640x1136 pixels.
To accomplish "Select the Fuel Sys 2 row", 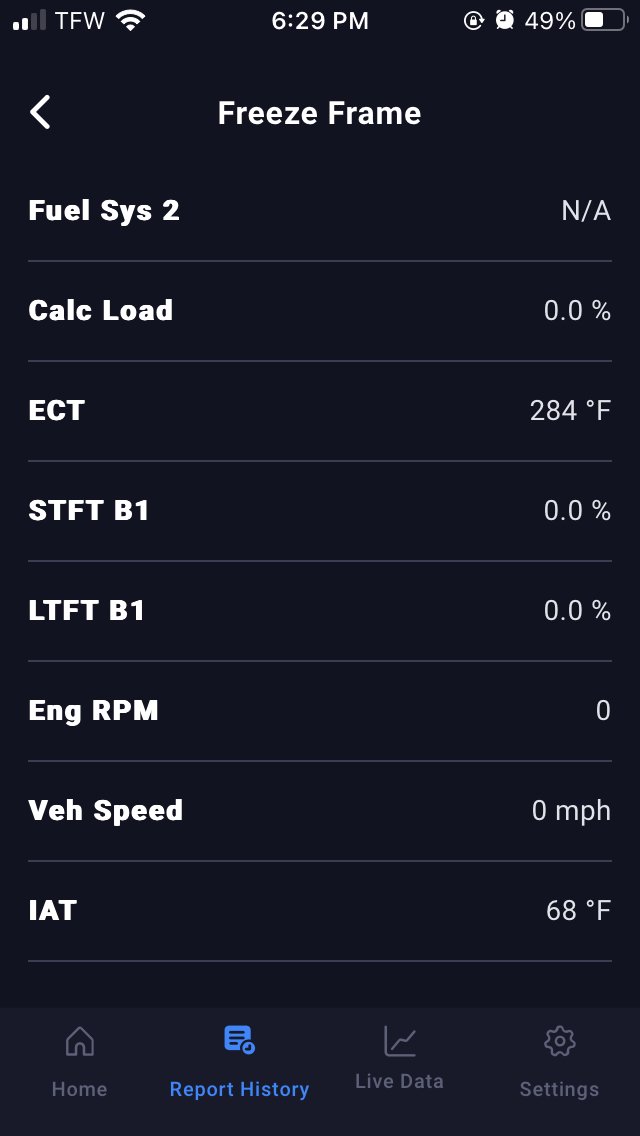I will [320, 211].
